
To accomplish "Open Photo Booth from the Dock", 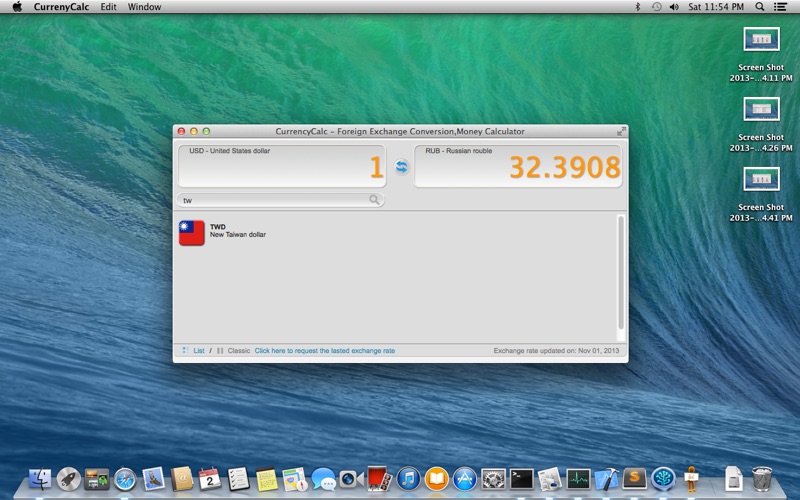I will (x=380, y=479).
